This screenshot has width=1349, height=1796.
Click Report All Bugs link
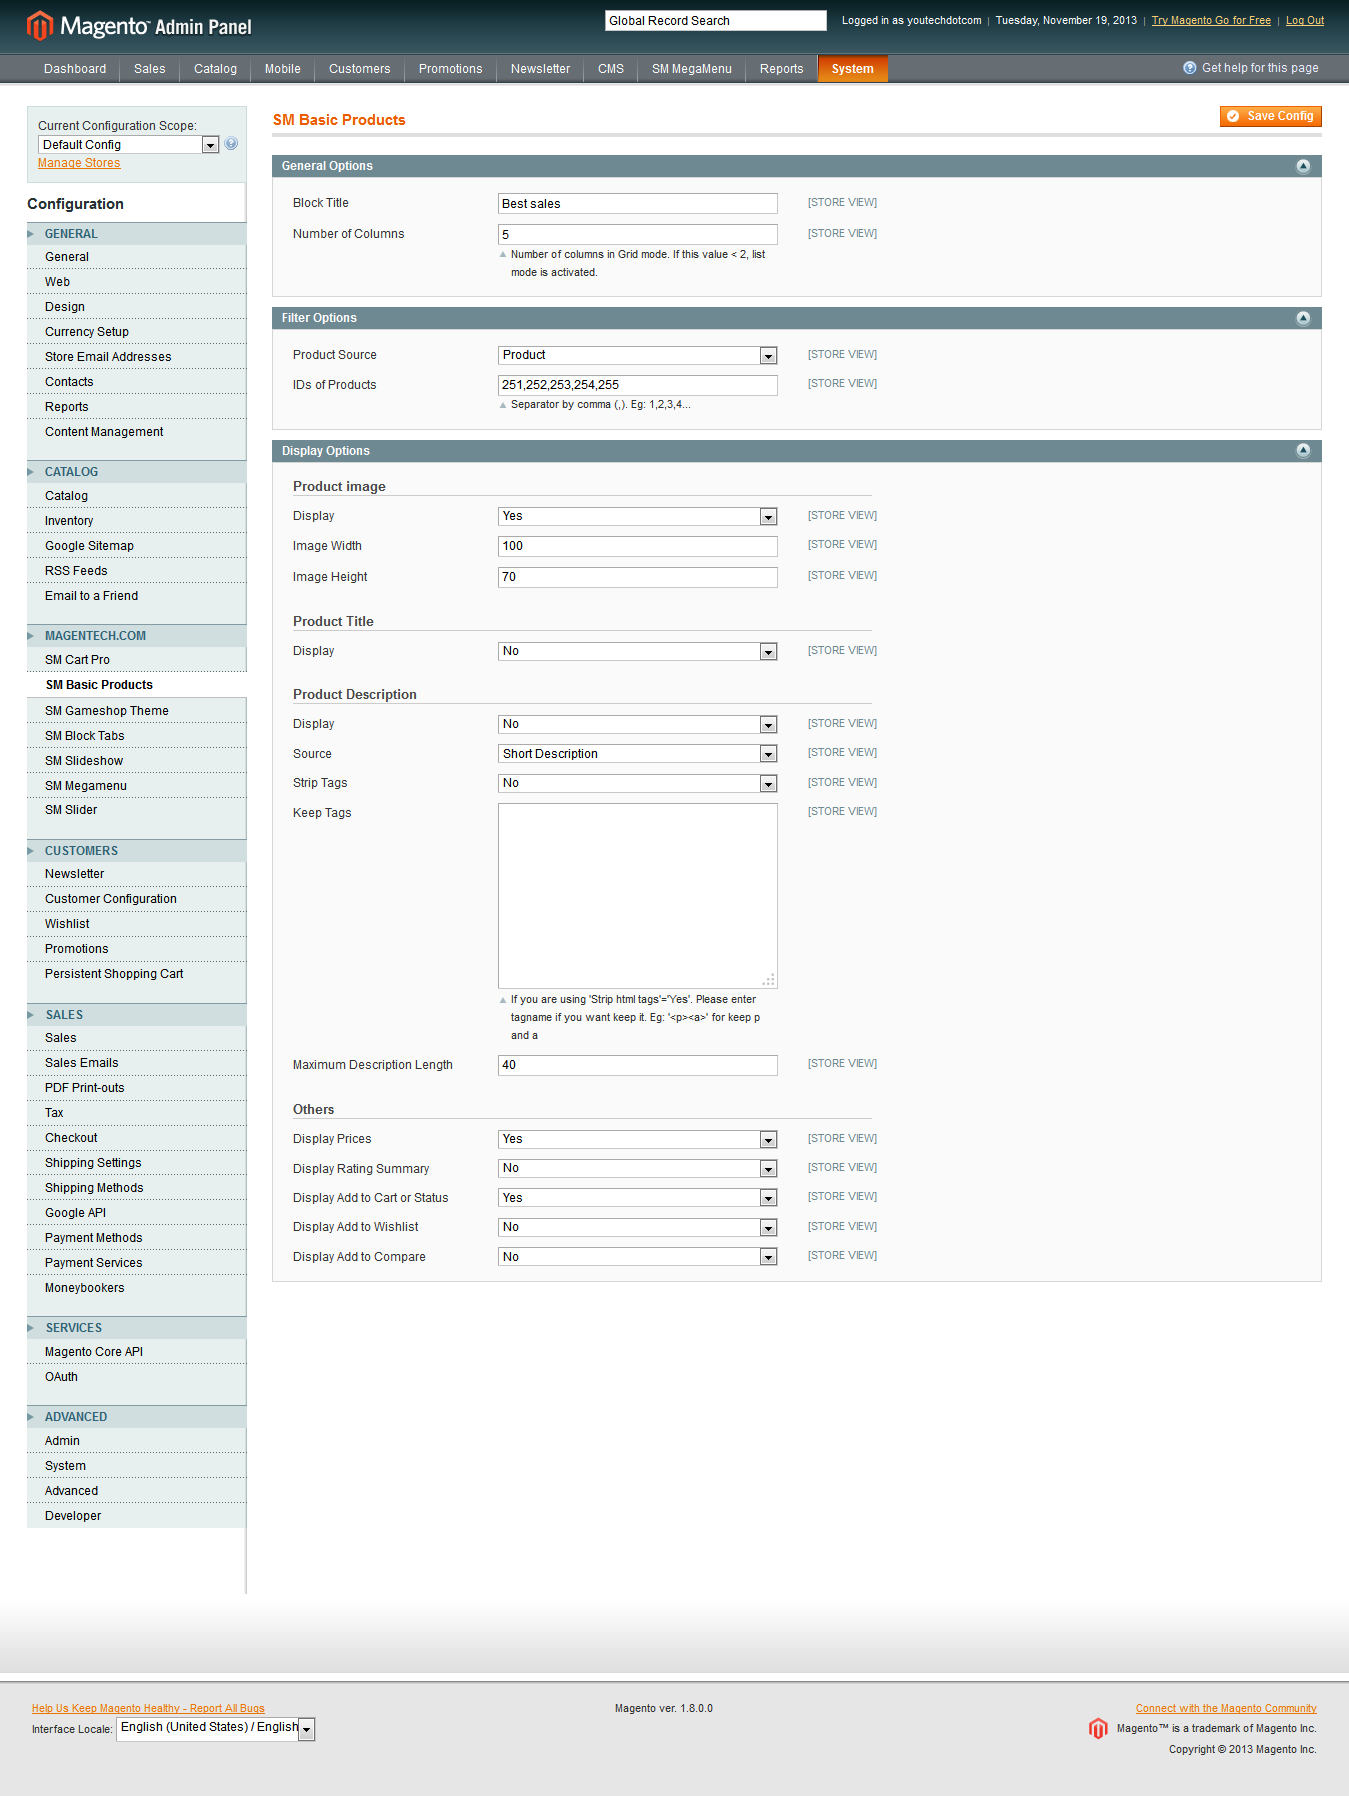tap(148, 1708)
